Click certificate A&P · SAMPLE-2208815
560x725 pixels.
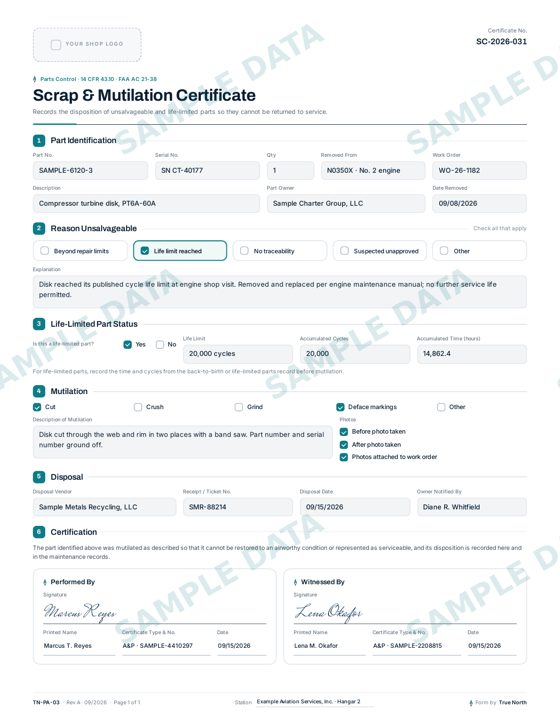pyautogui.click(x=407, y=646)
